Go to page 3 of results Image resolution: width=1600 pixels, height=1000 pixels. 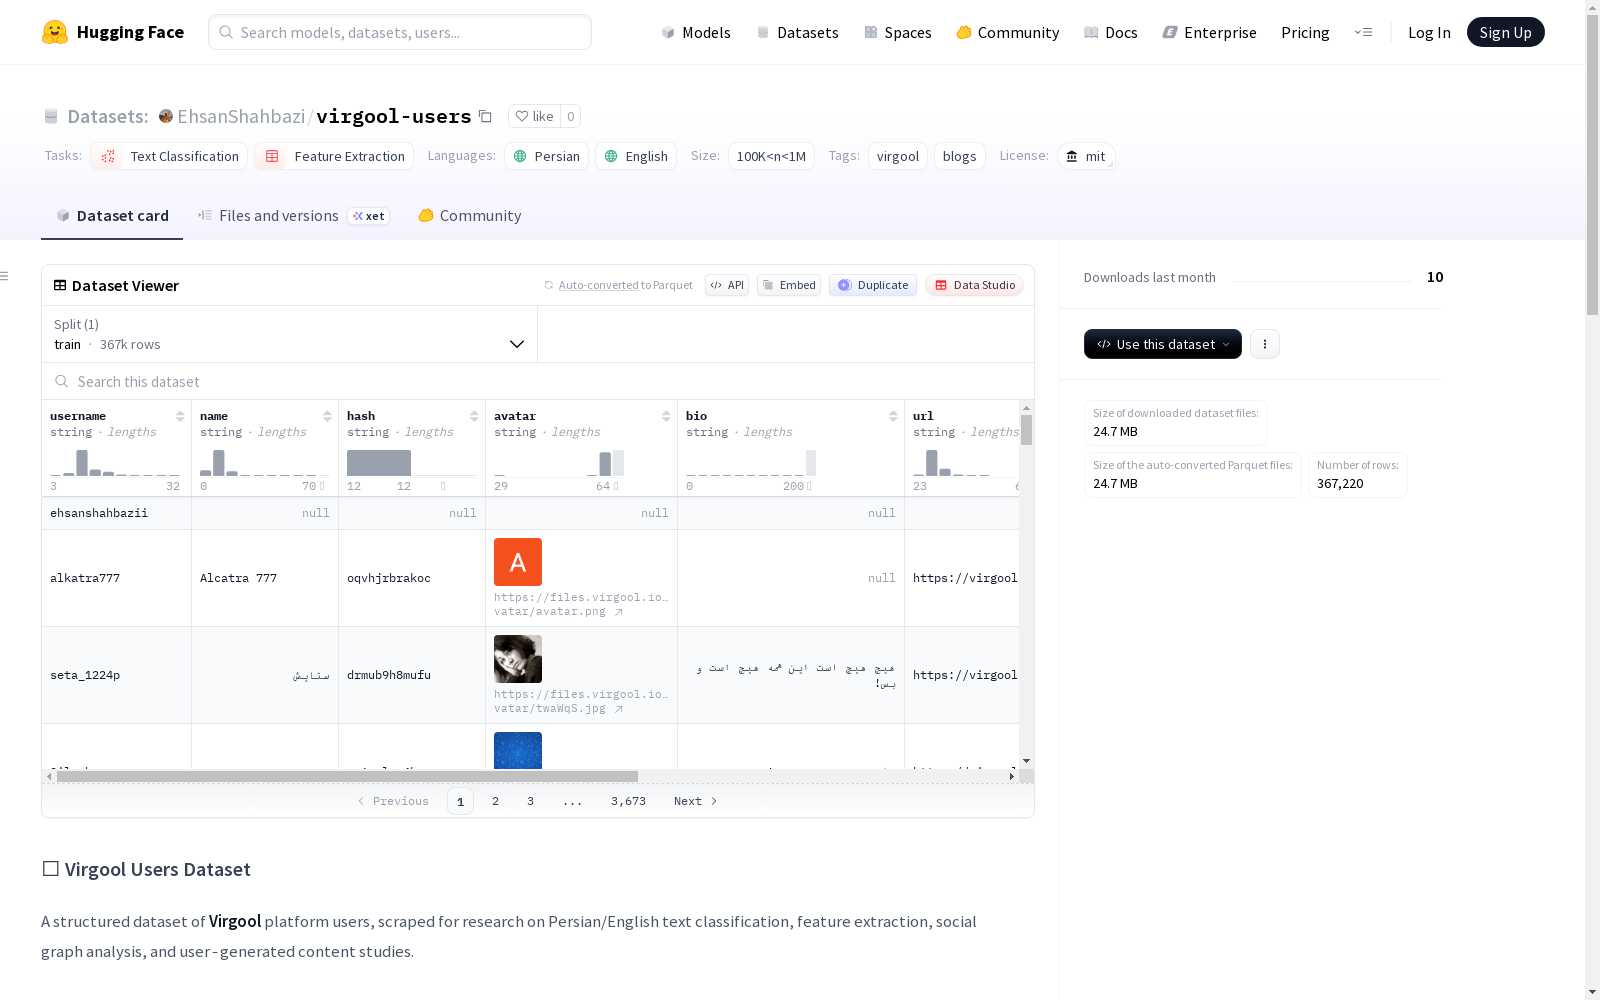530,801
